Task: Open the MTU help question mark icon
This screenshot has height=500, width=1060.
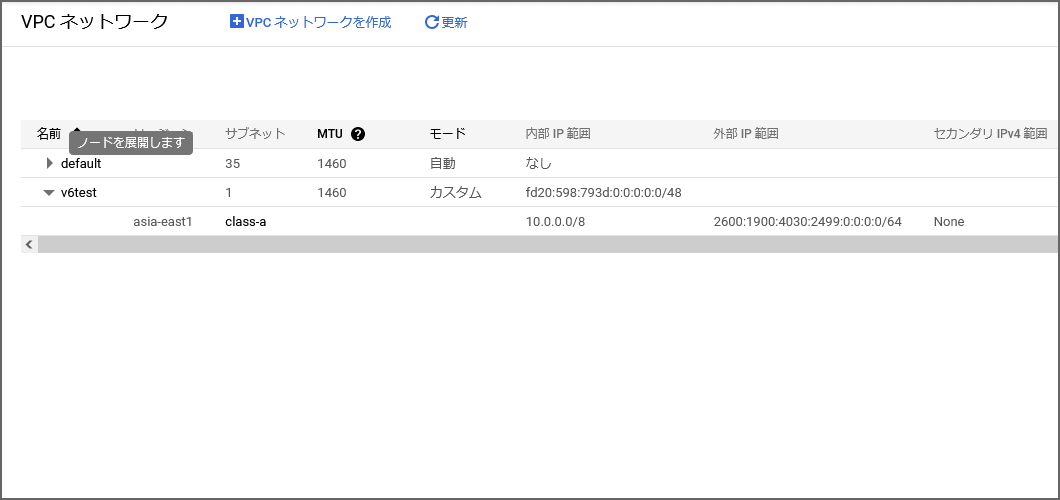Action: pyautogui.click(x=358, y=134)
